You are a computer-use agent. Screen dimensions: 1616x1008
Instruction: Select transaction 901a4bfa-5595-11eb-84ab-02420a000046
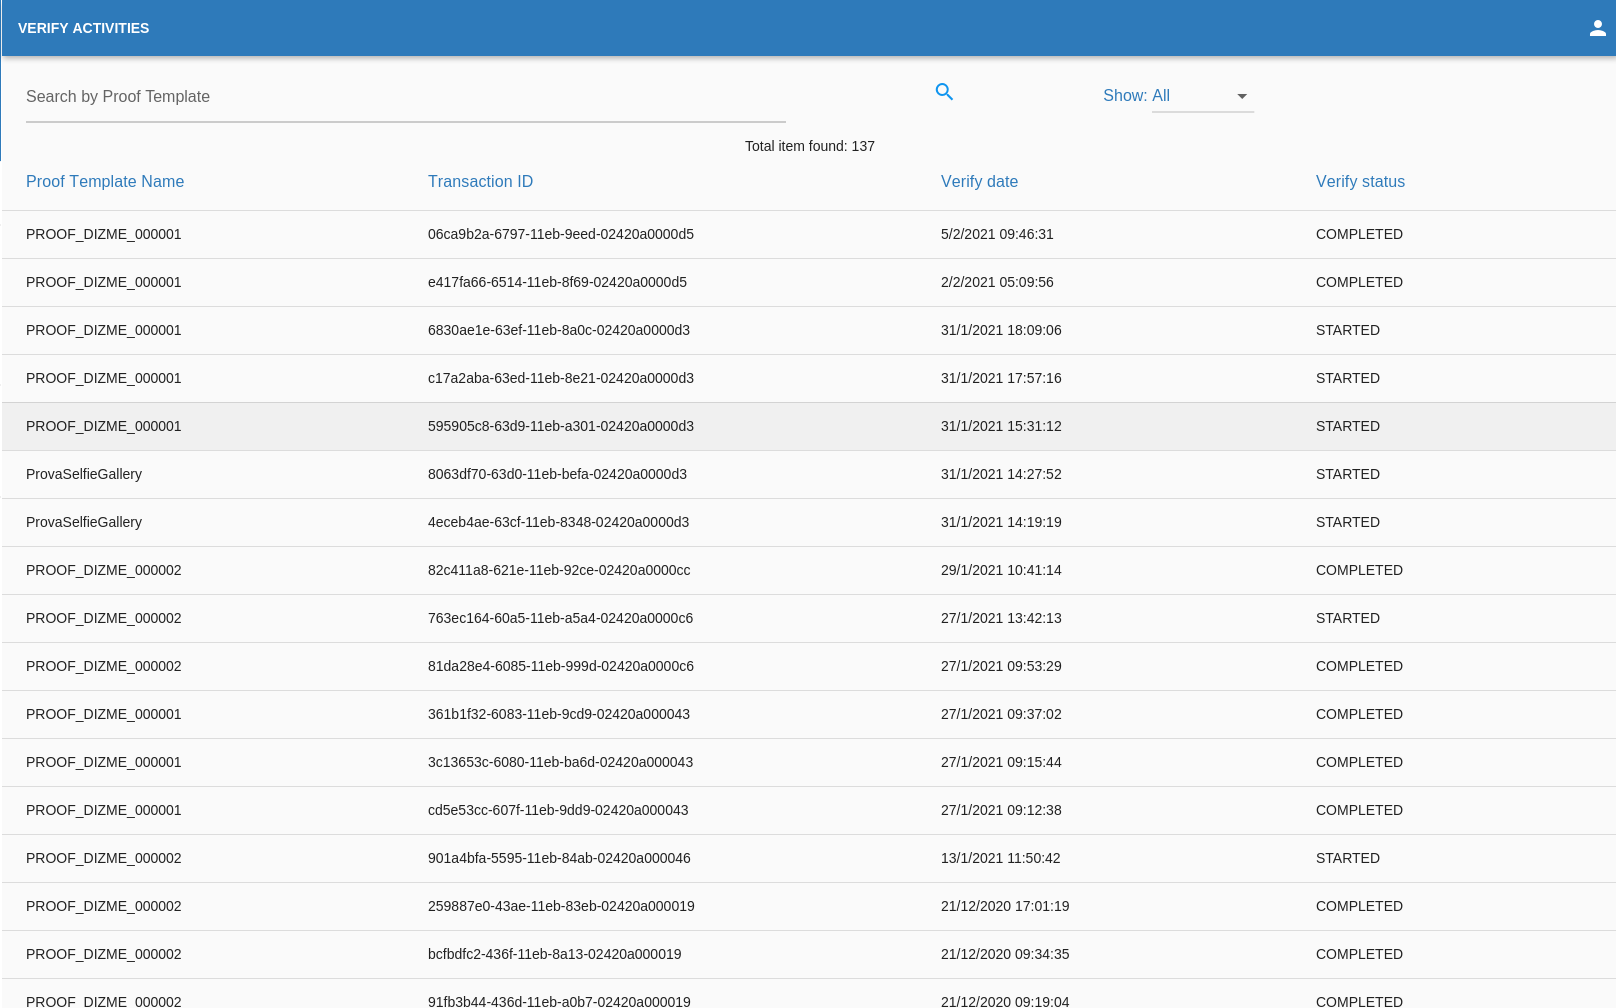click(559, 858)
